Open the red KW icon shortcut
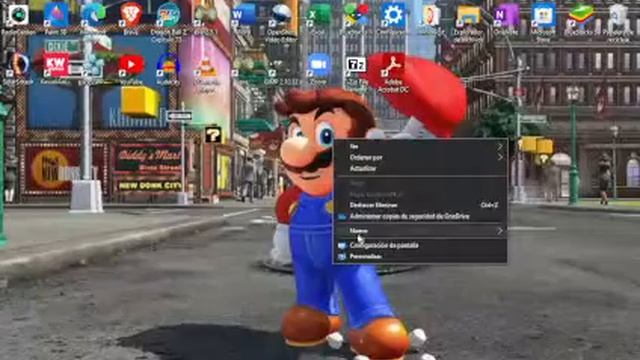The height and width of the screenshot is (360, 640). point(56,68)
